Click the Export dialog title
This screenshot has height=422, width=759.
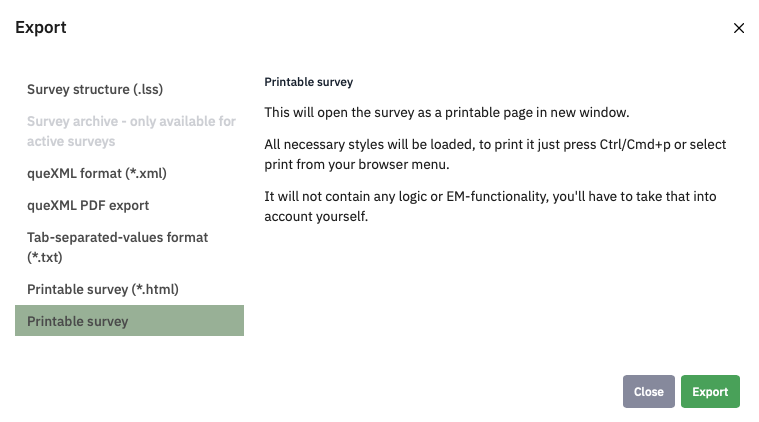(41, 28)
